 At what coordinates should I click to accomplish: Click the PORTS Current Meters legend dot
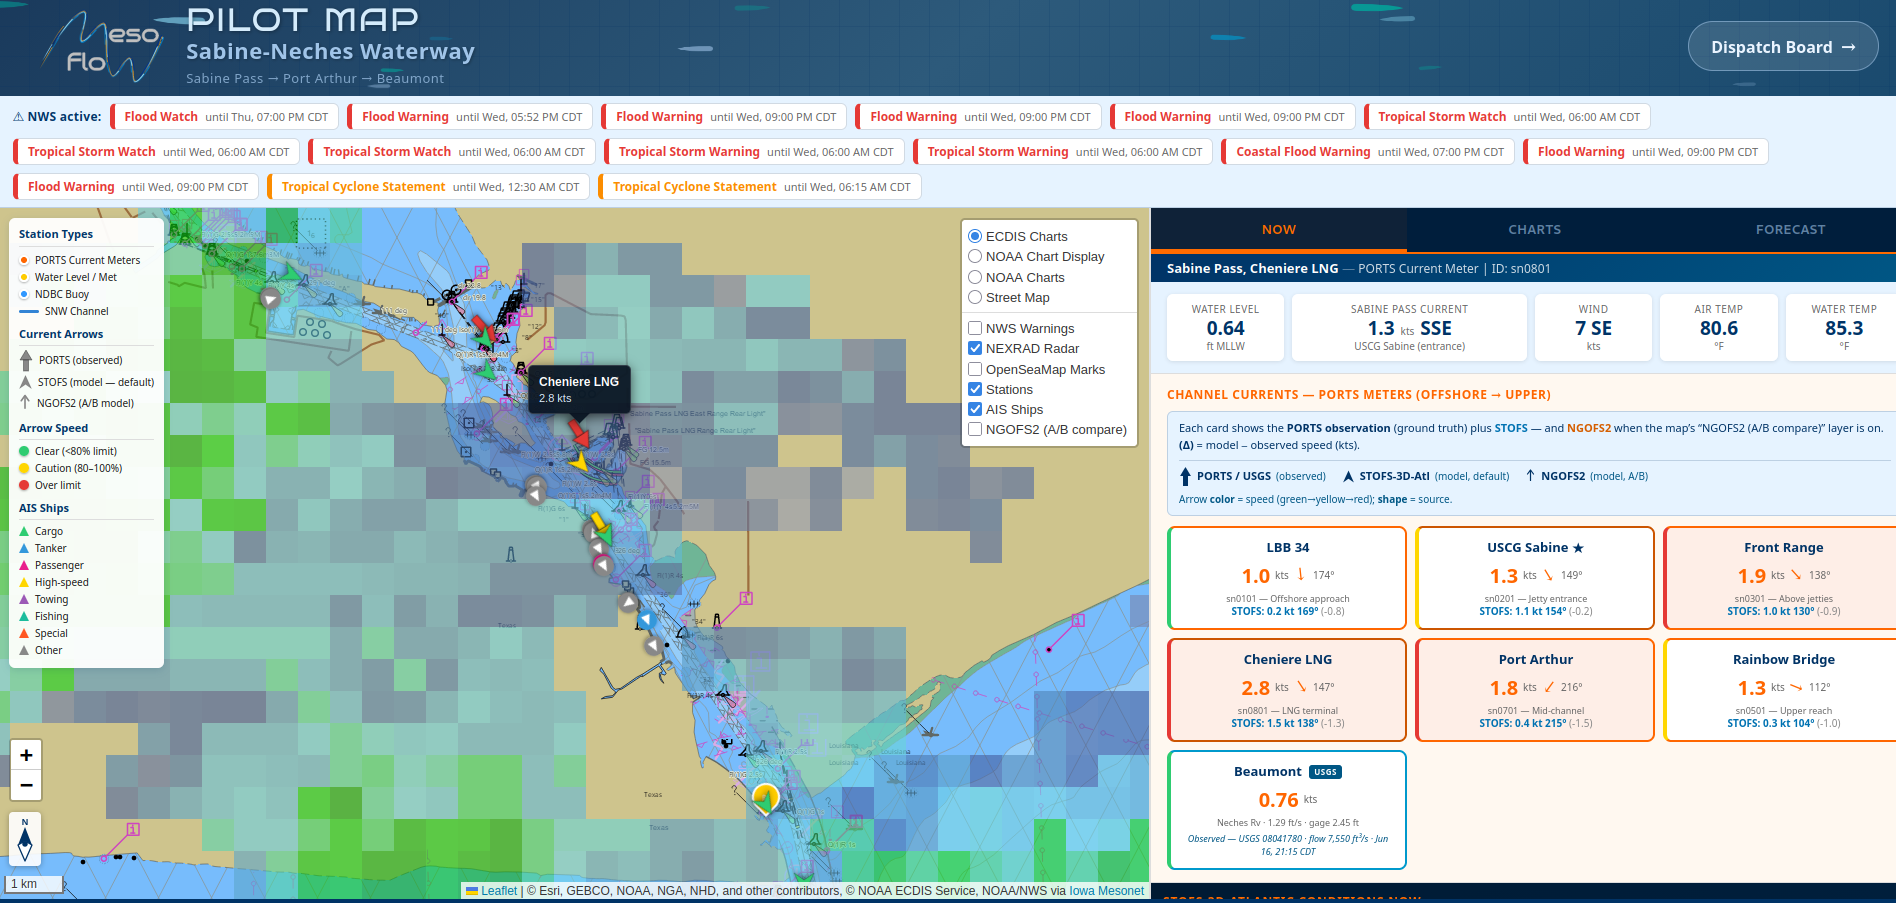coord(24,260)
